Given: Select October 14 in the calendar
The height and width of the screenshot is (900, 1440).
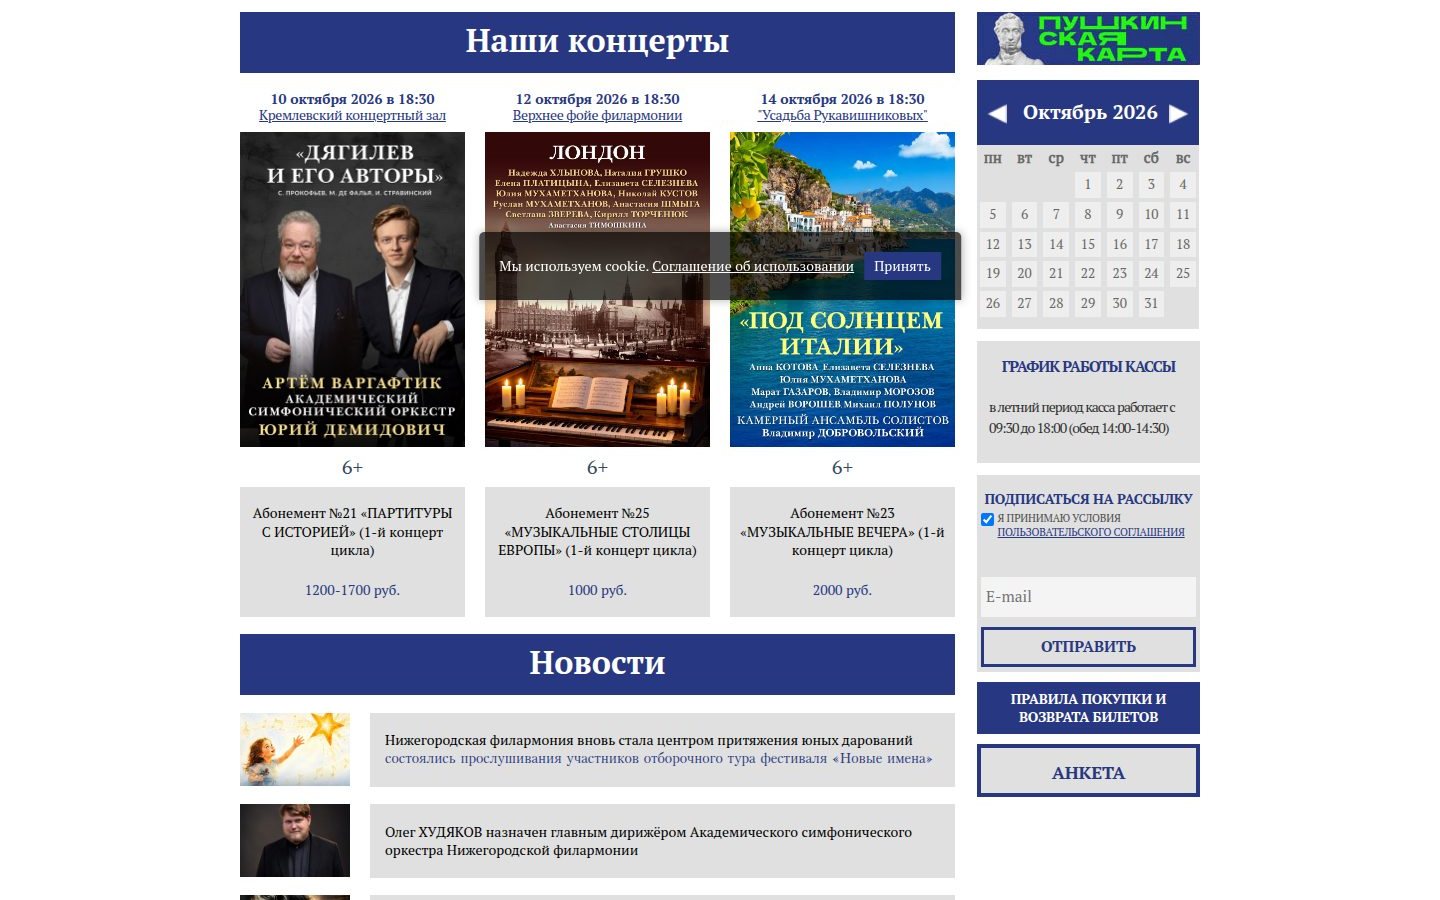Looking at the screenshot, I should (1056, 244).
